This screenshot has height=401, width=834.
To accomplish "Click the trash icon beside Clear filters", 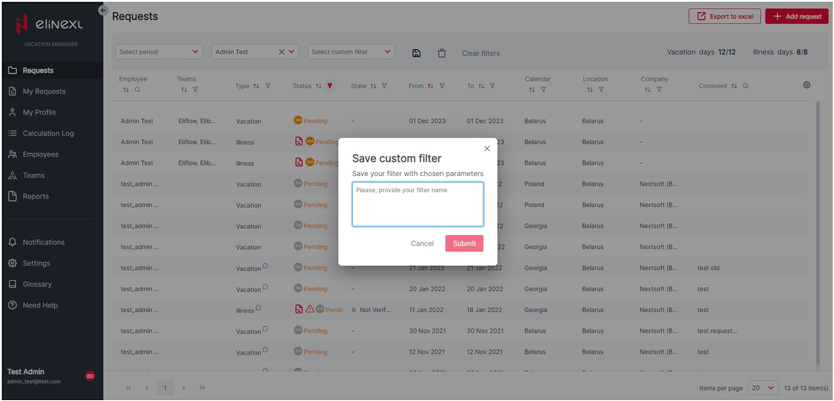I will tap(442, 53).
